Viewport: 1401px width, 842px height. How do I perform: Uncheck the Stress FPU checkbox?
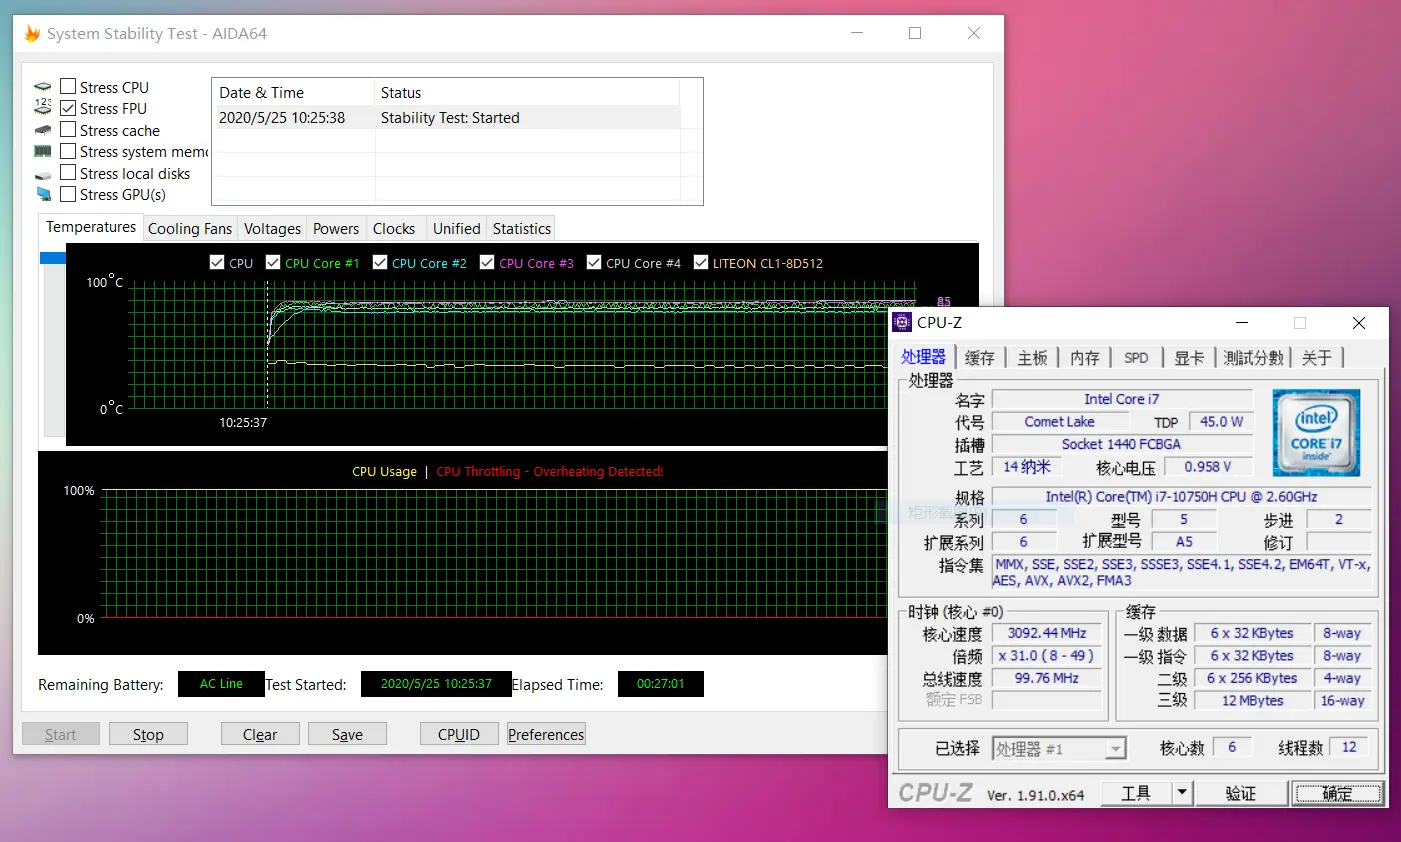pos(68,108)
